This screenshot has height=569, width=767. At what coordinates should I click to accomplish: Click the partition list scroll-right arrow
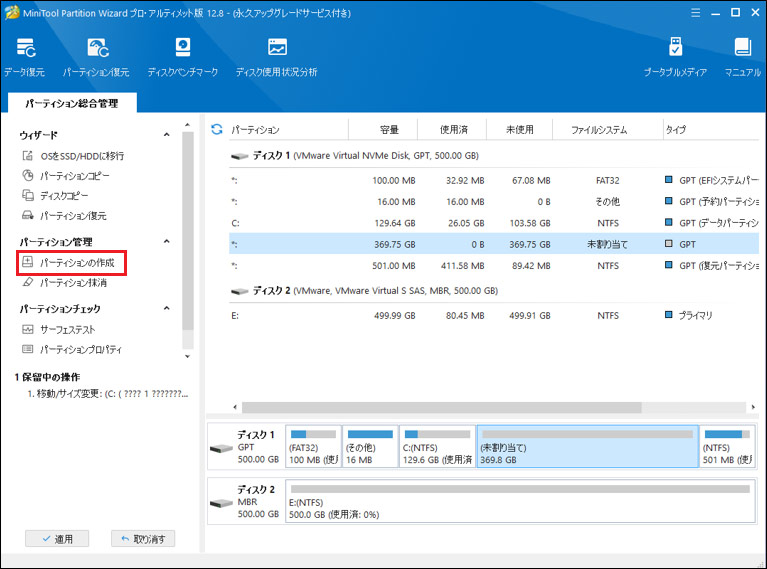pyautogui.click(x=753, y=407)
